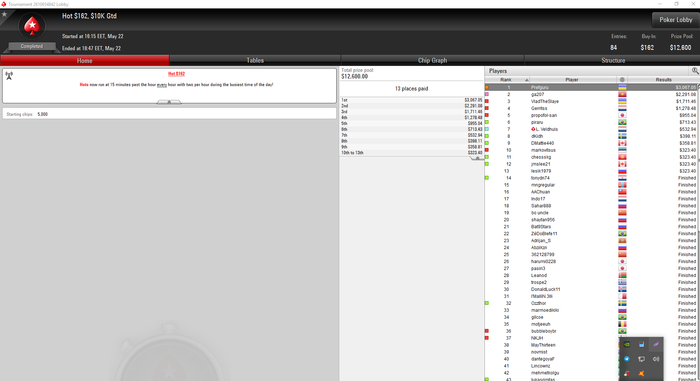Click the pink color tag beside rank 2
This screenshot has height=381, width=700.
(487, 94)
